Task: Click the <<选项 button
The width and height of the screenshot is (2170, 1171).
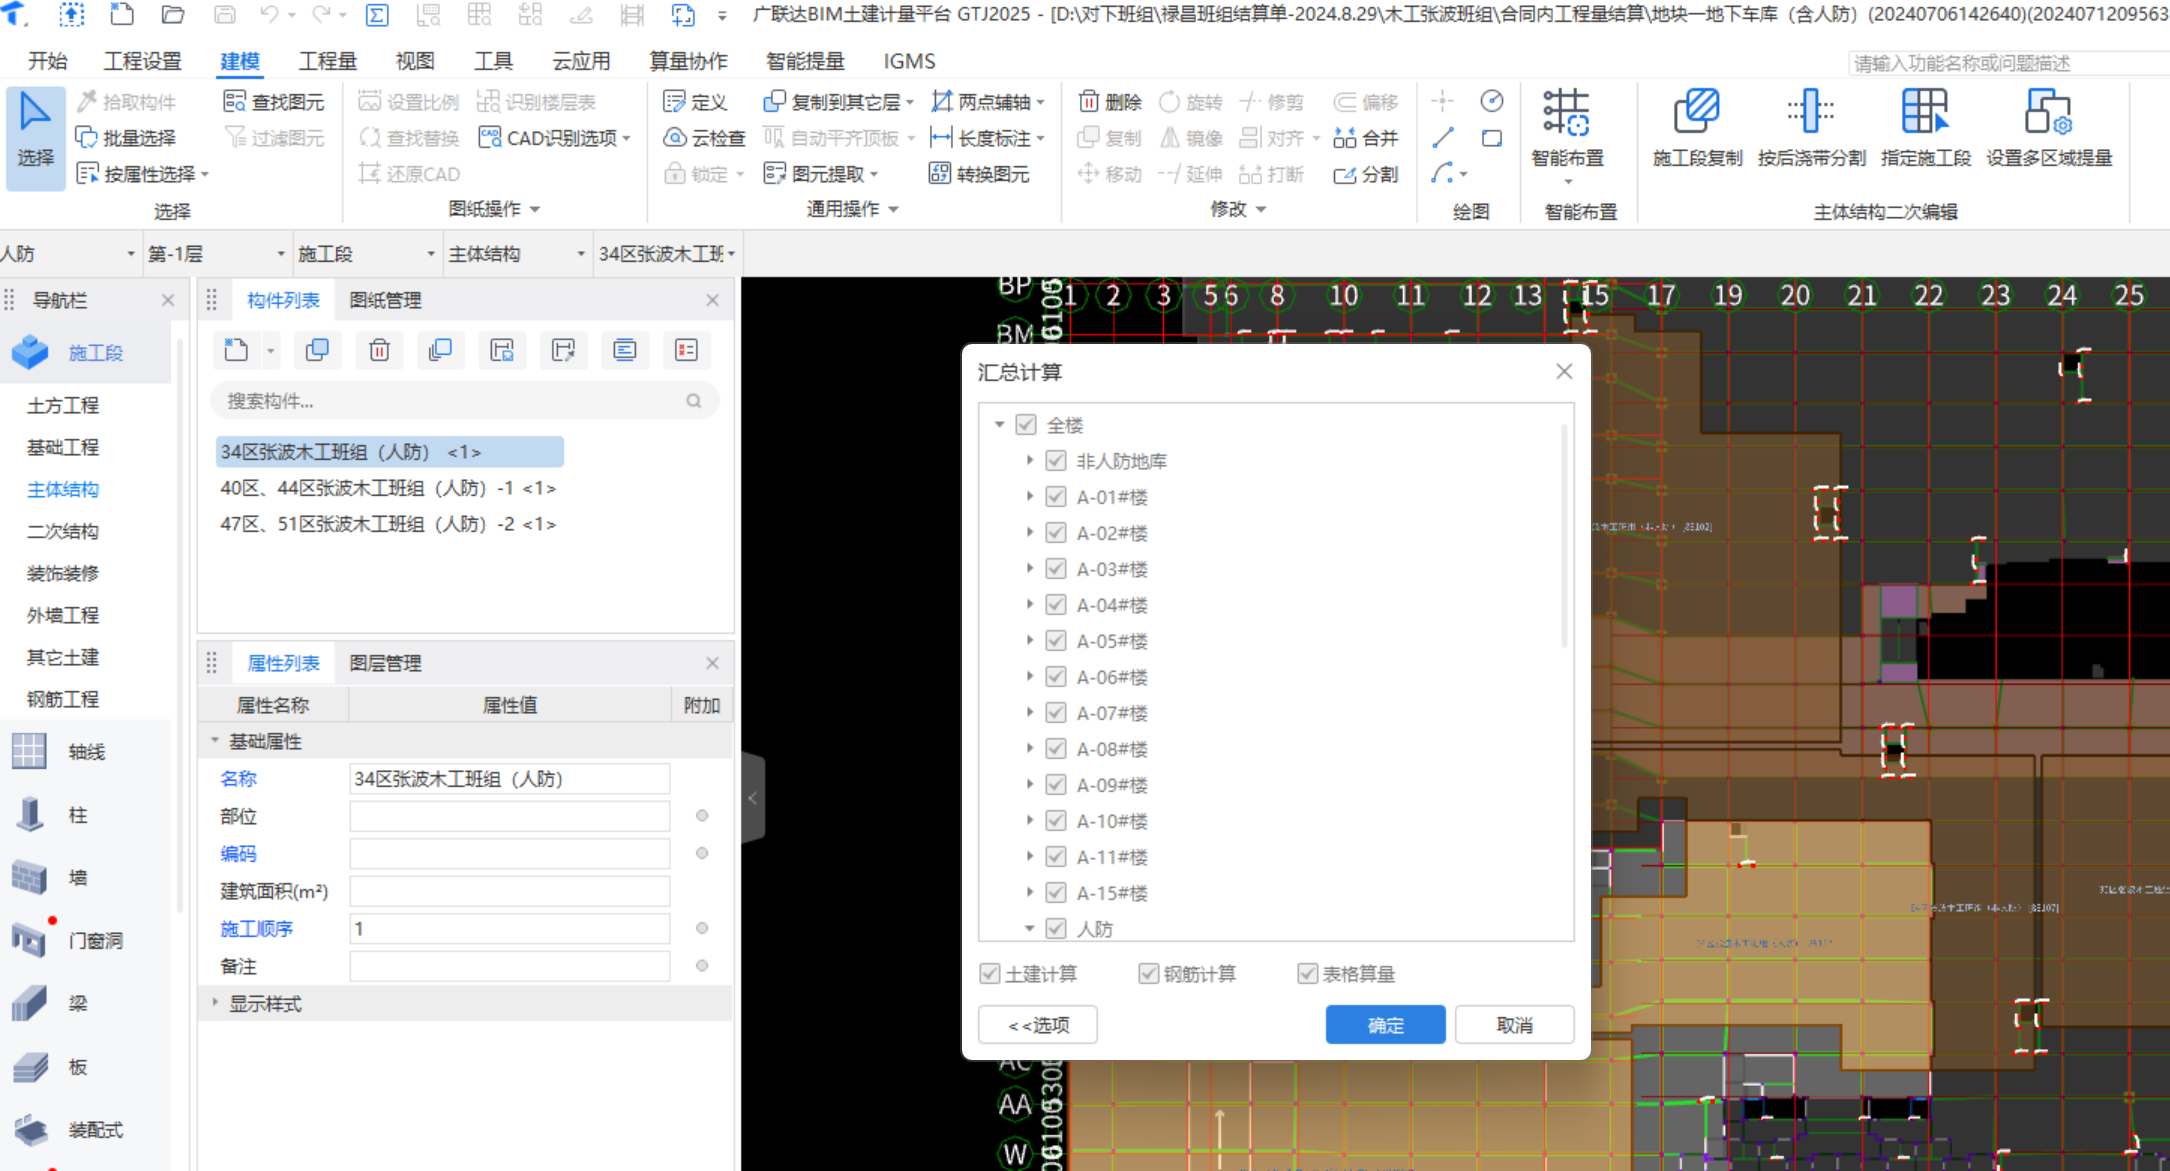Action: point(1038,1025)
